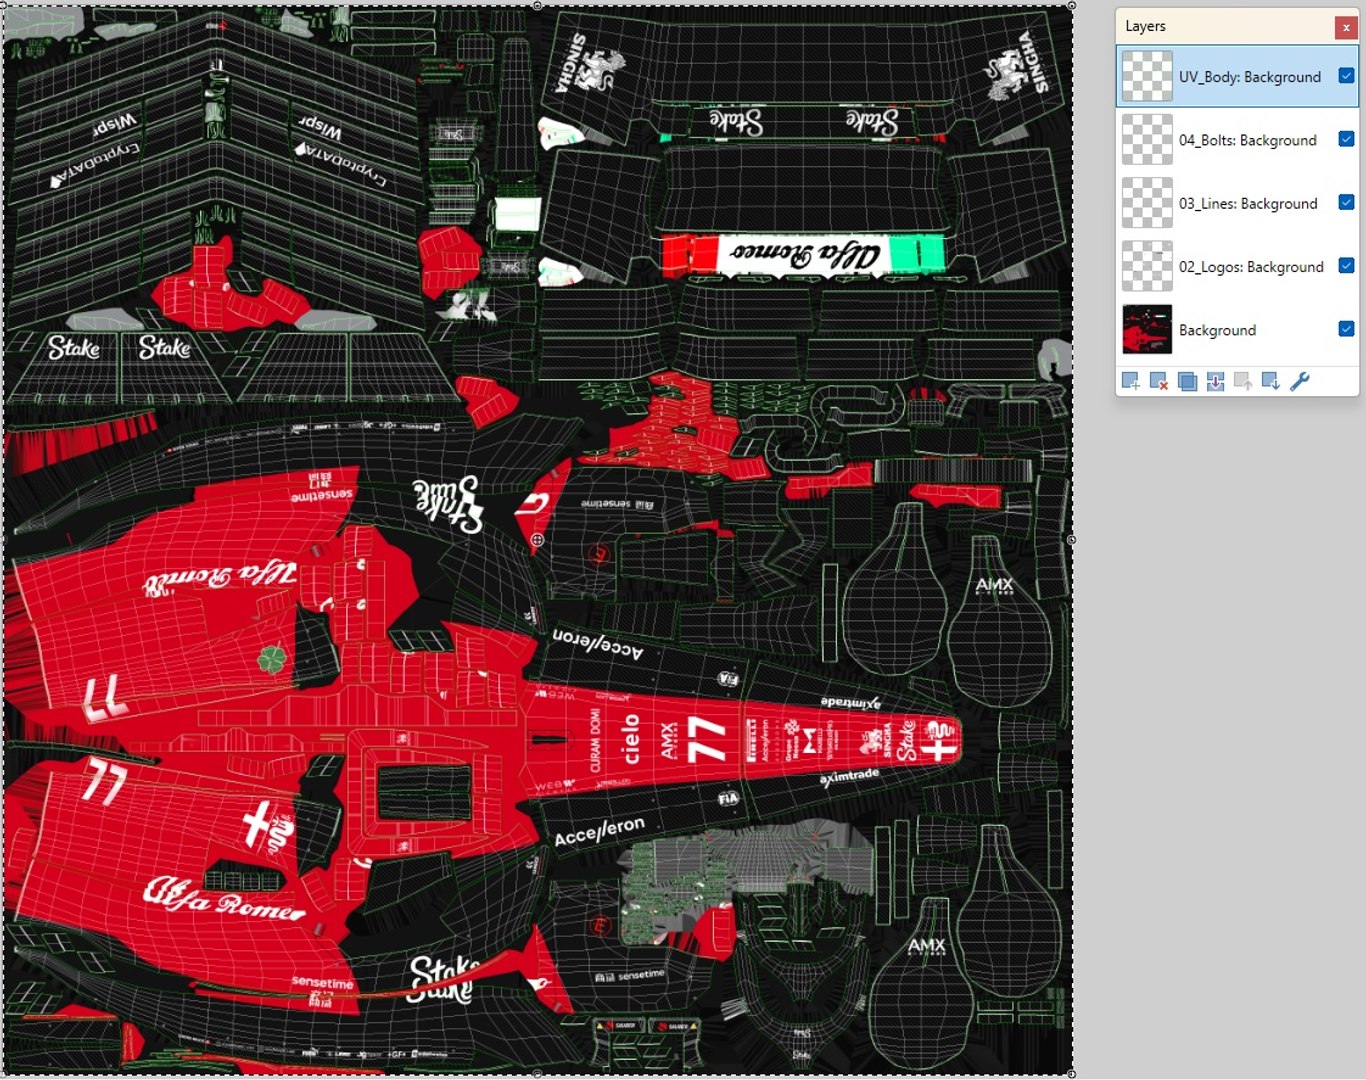
Task: Add a new layer in Layers panel
Action: [1131, 381]
